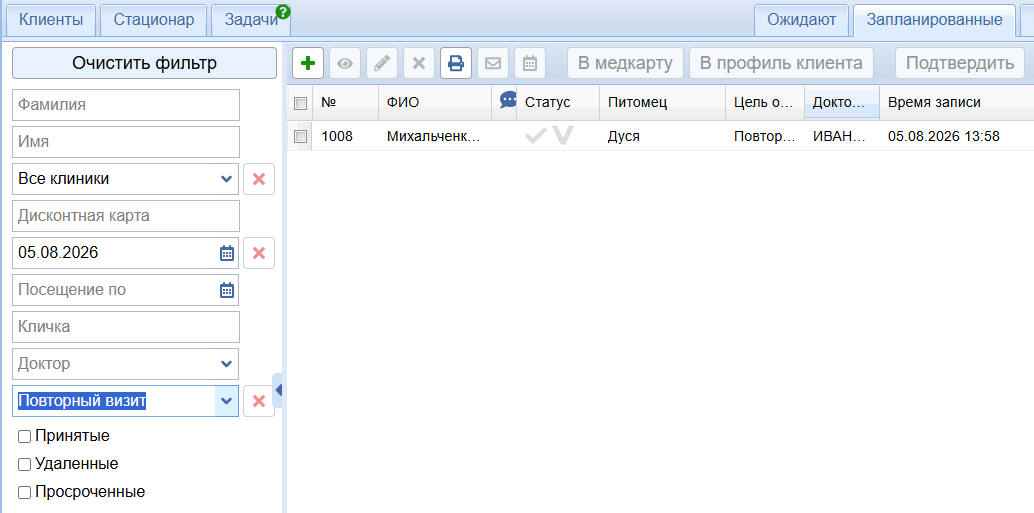This screenshot has width=1034, height=513.
Task: Click the calendar reschedule toolbar icon
Action: click(530, 63)
